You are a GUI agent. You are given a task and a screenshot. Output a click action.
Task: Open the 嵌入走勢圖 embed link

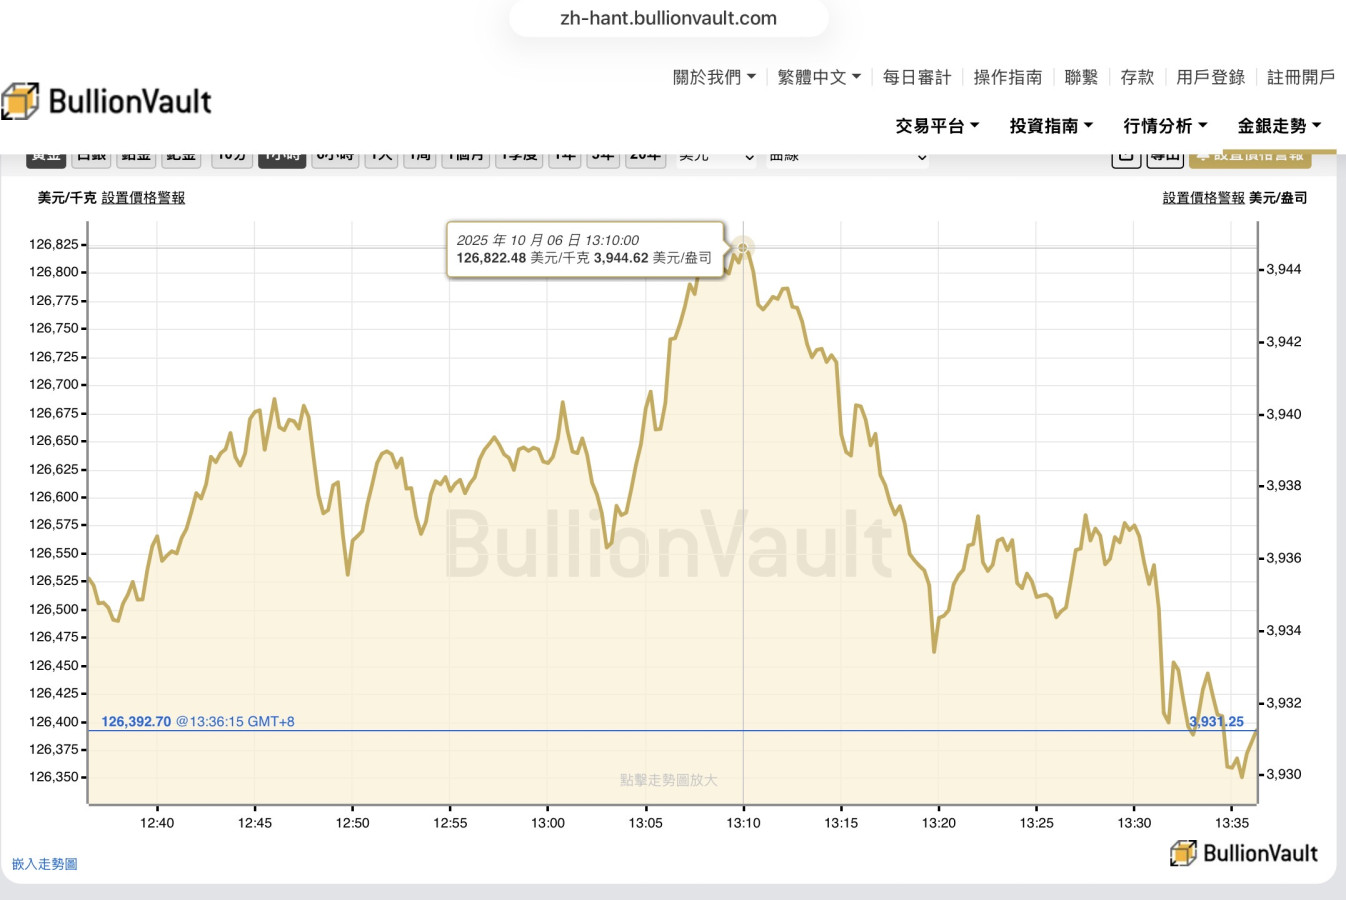click(45, 864)
